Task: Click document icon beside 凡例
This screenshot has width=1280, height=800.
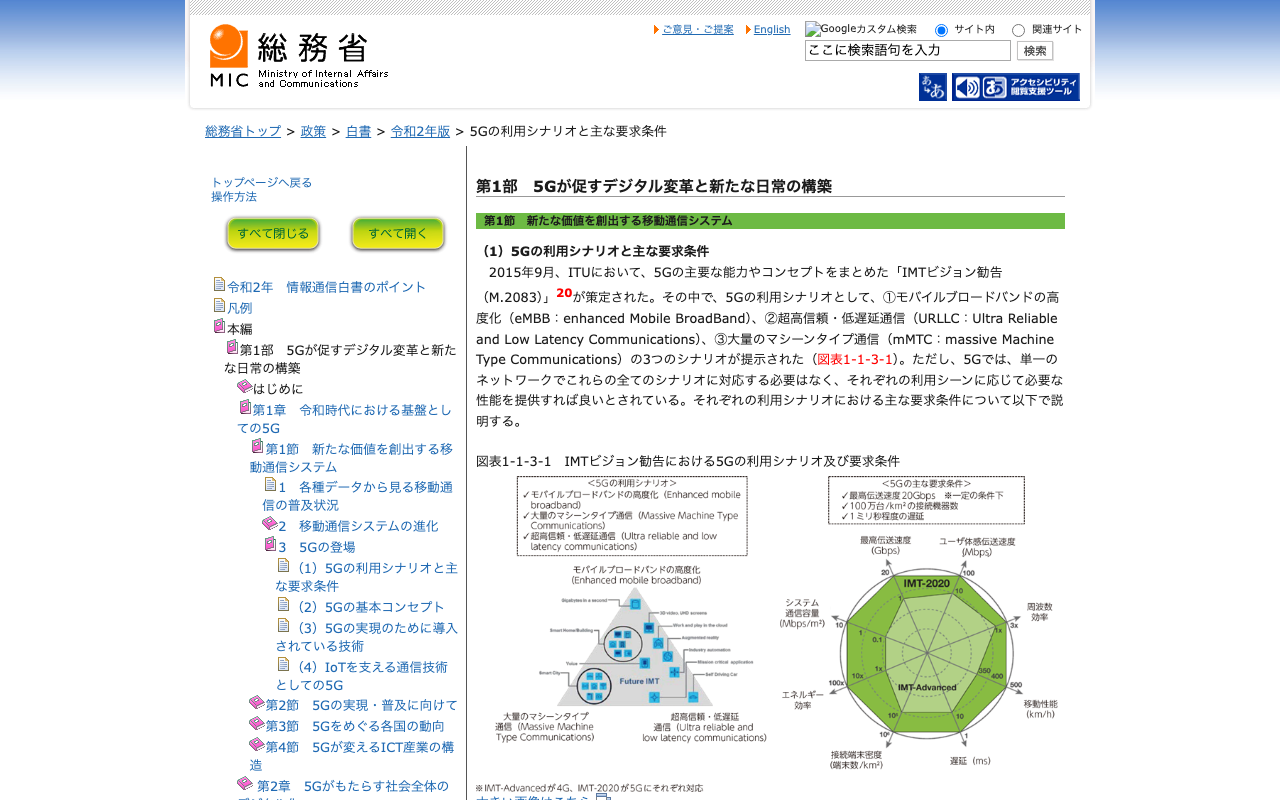Action: tap(219, 306)
